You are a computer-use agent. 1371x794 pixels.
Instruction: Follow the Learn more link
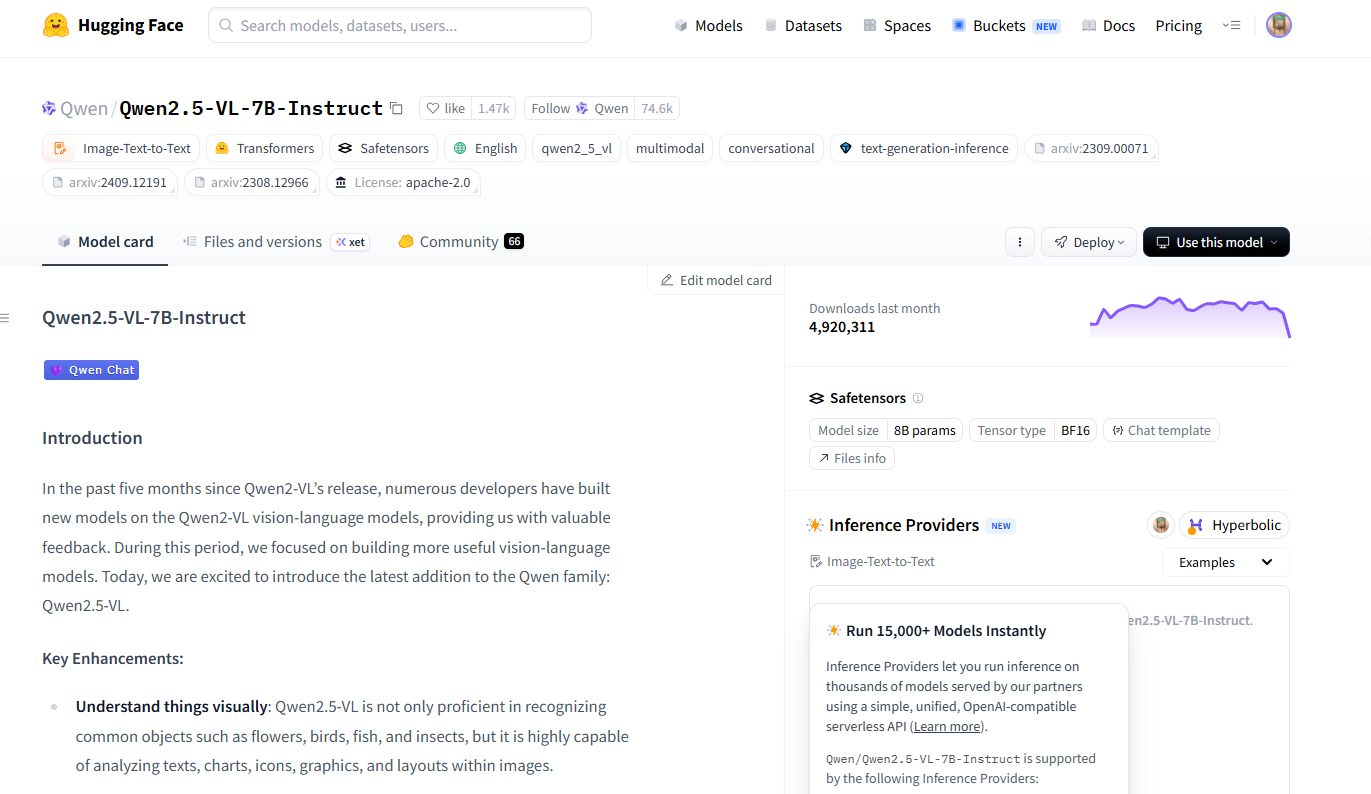[946, 727]
